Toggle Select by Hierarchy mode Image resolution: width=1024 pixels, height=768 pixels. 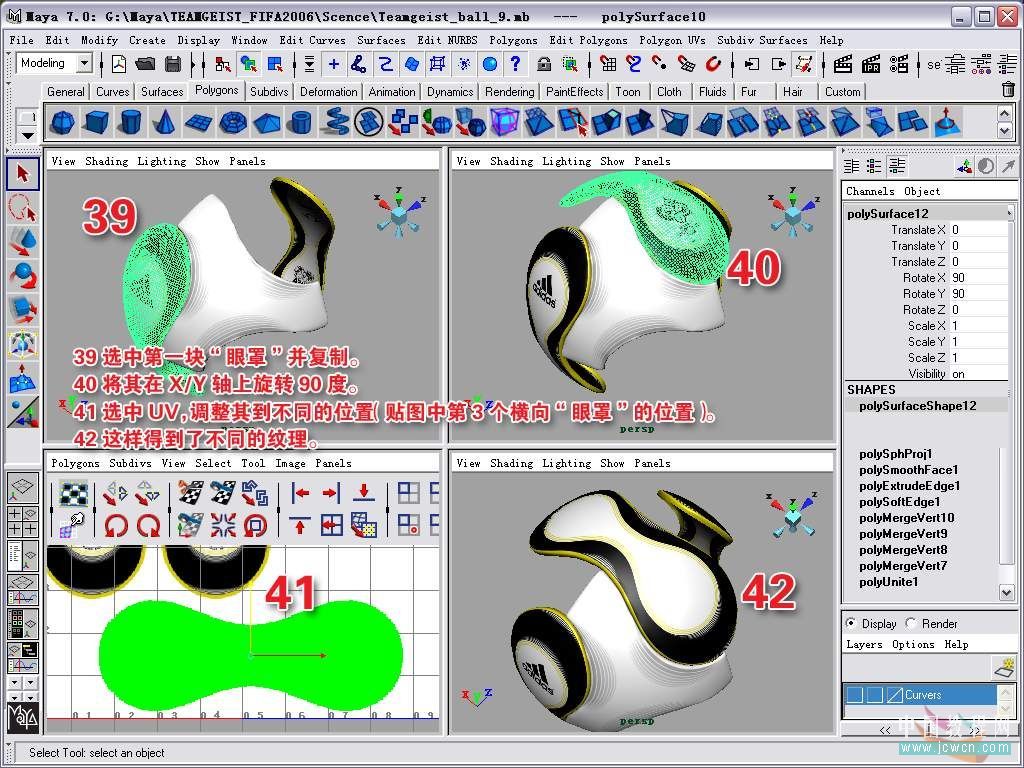point(223,64)
